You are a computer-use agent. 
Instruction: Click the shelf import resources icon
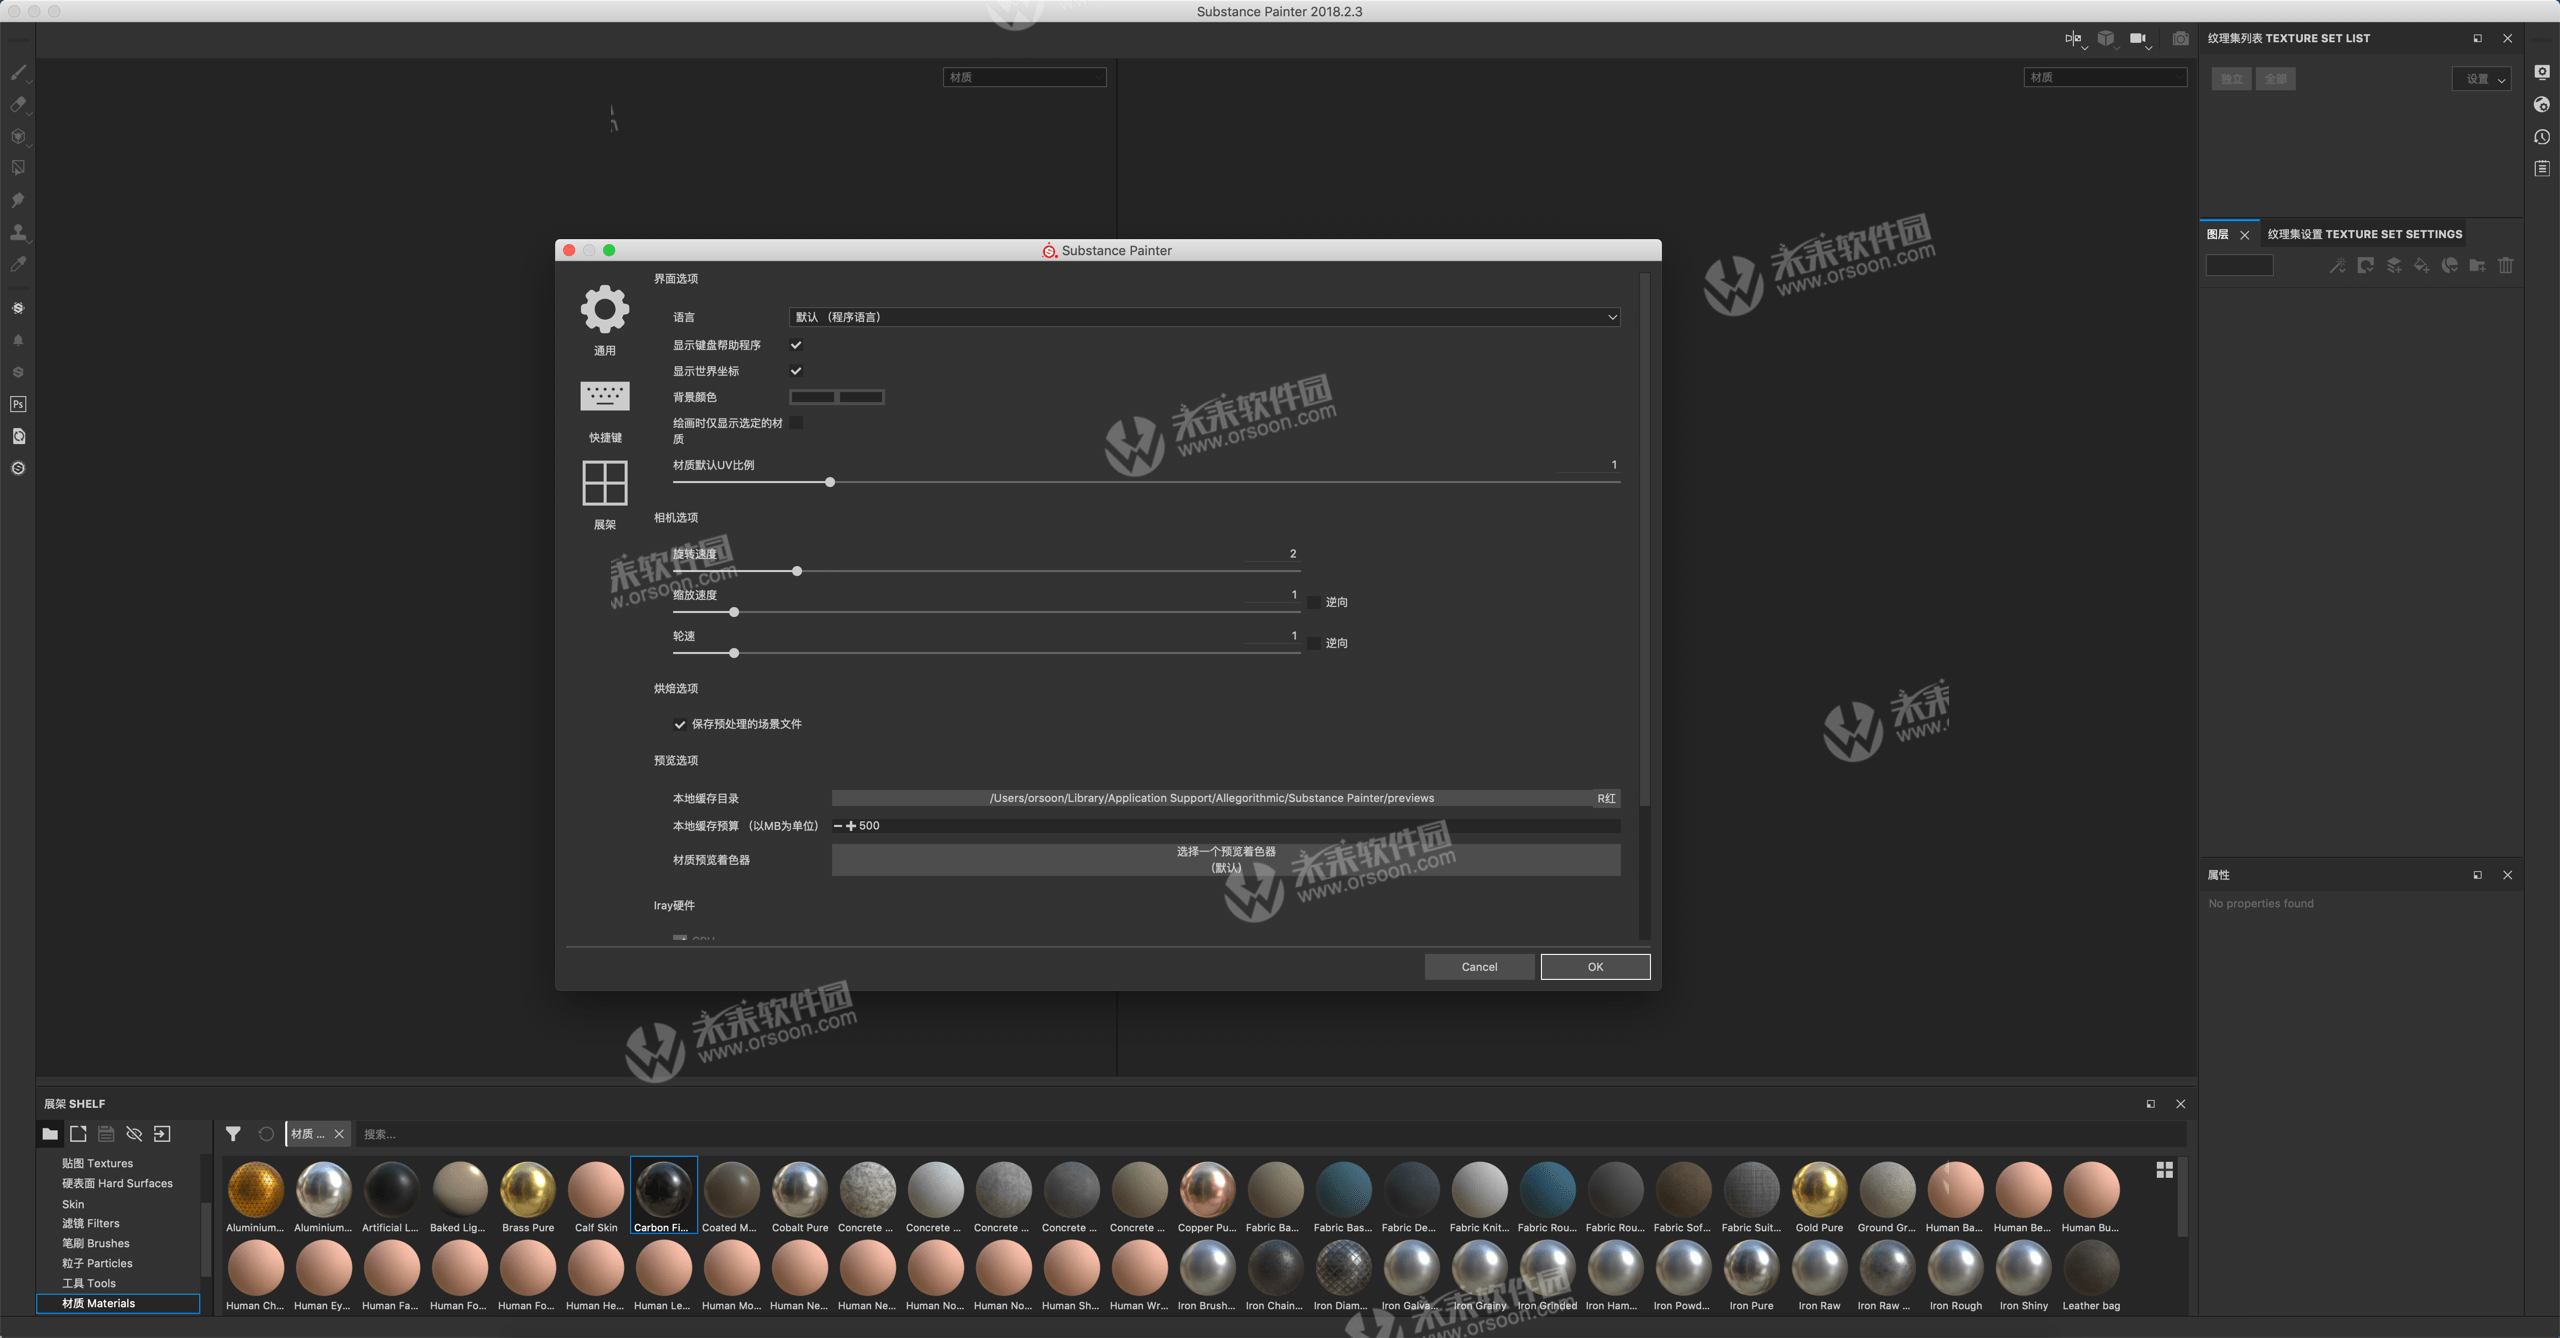(162, 1133)
